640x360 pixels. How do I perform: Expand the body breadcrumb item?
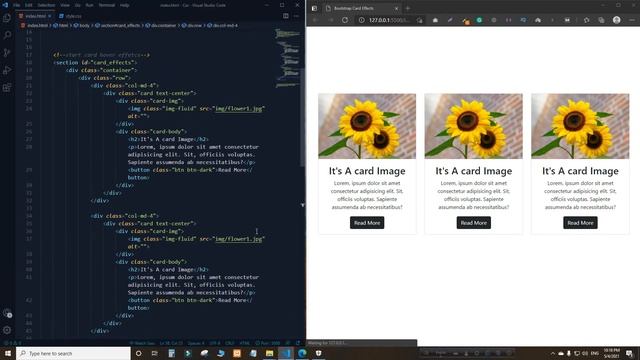pyautogui.click(x=82, y=25)
